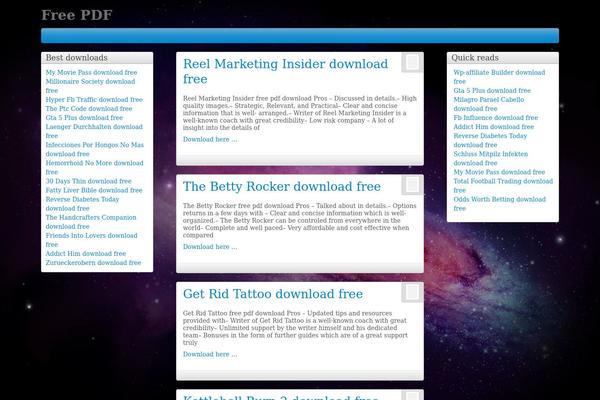
Task: Click The Betty Rocker description paragraph
Action: tap(300, 220)
